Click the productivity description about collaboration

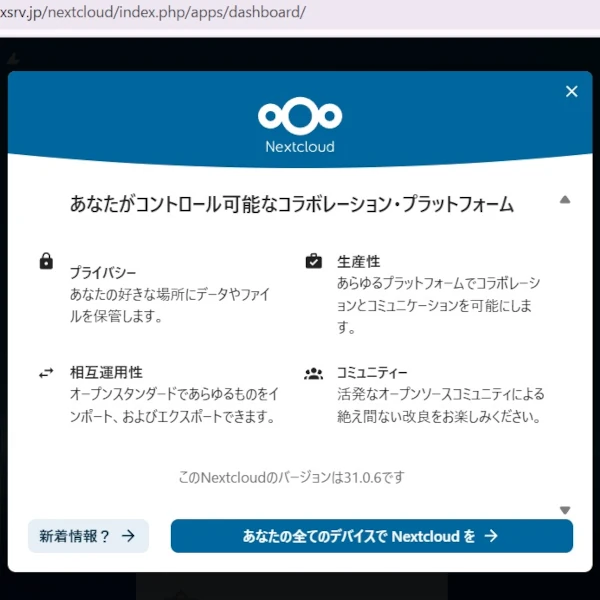coord(439,305)
